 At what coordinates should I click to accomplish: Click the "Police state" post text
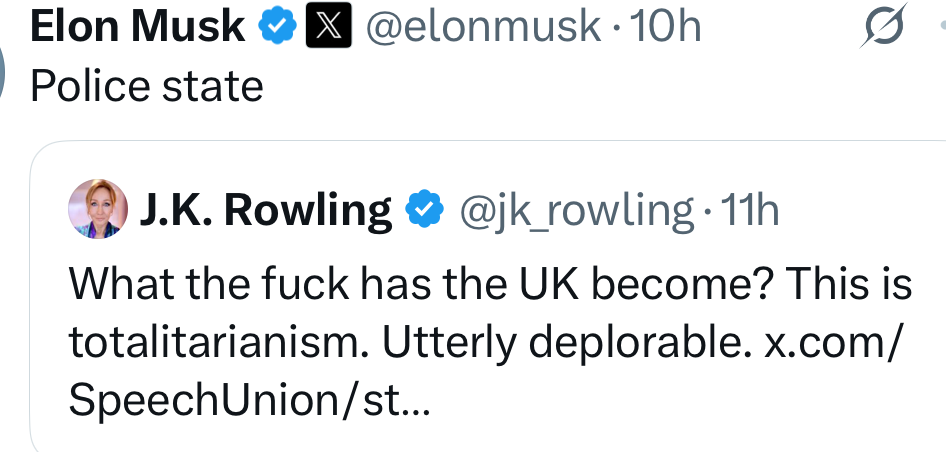[x=147, y=87]
